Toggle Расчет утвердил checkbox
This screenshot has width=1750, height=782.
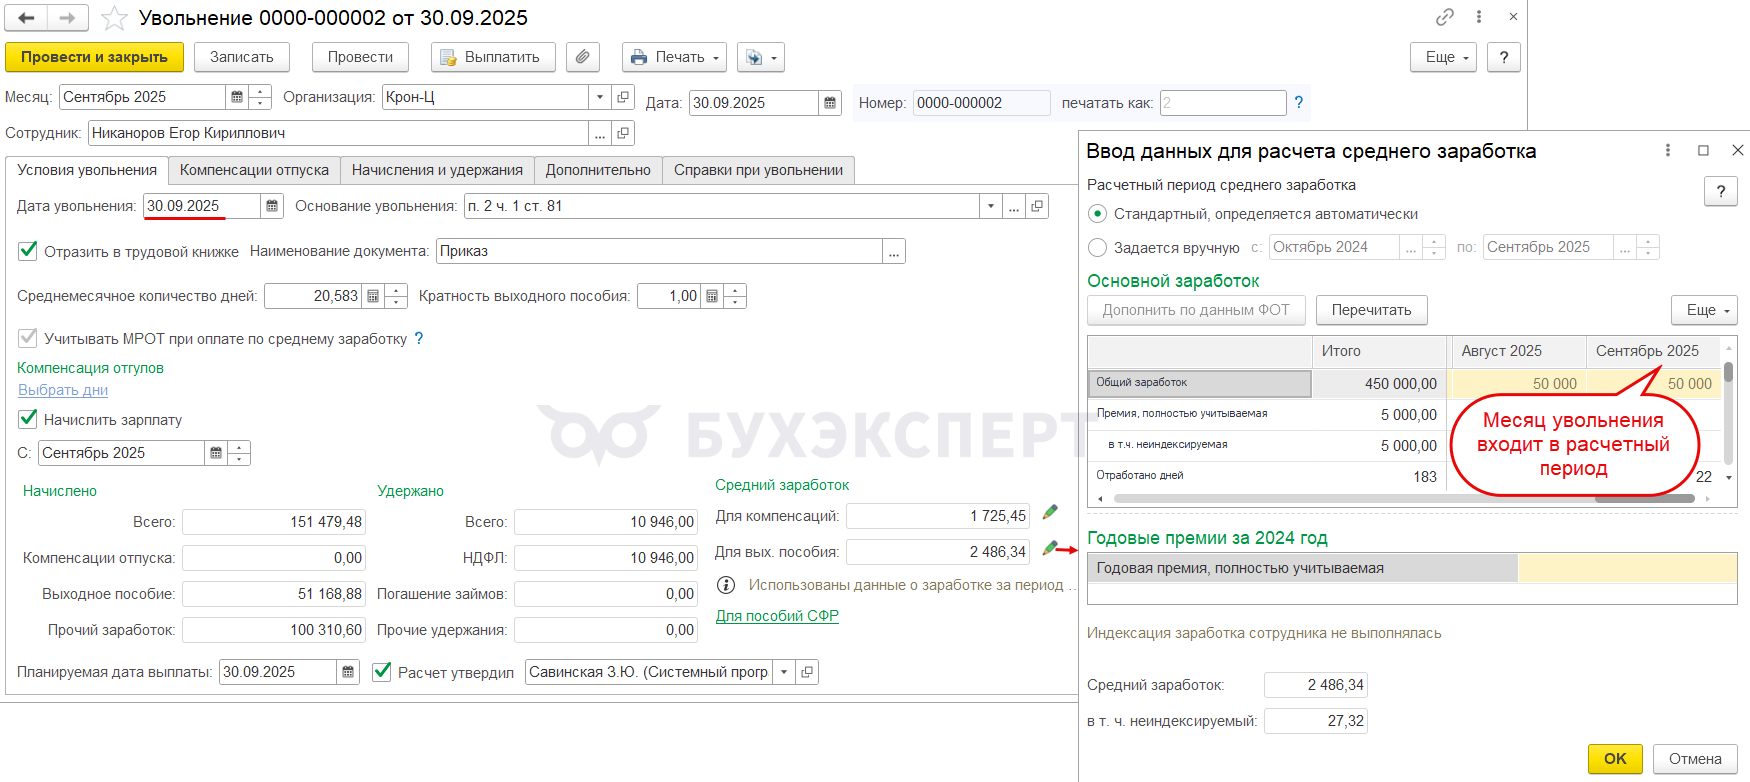pos(382,672)
